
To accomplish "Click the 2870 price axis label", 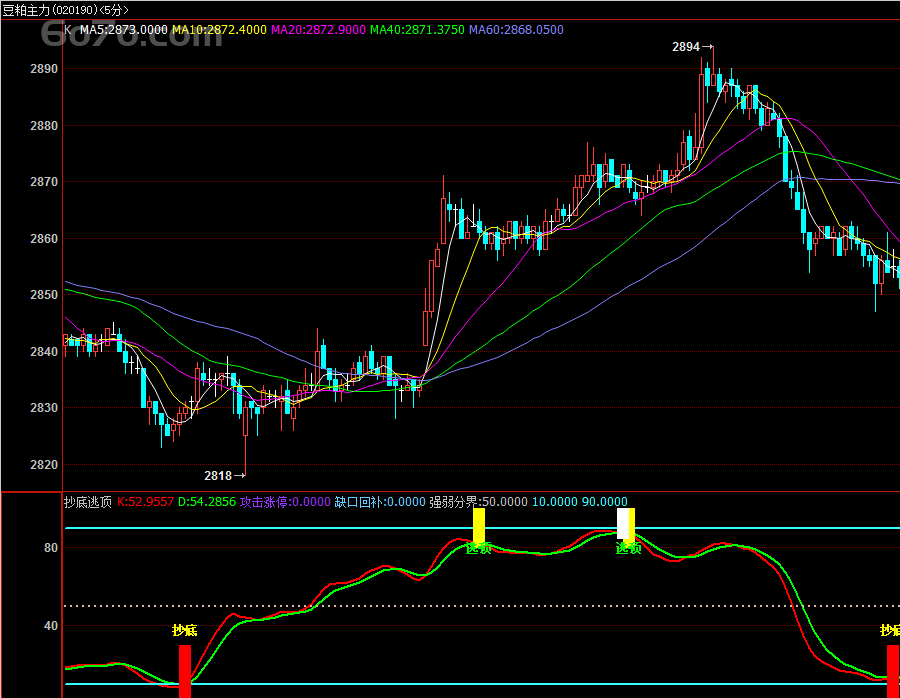I will 44,182.
